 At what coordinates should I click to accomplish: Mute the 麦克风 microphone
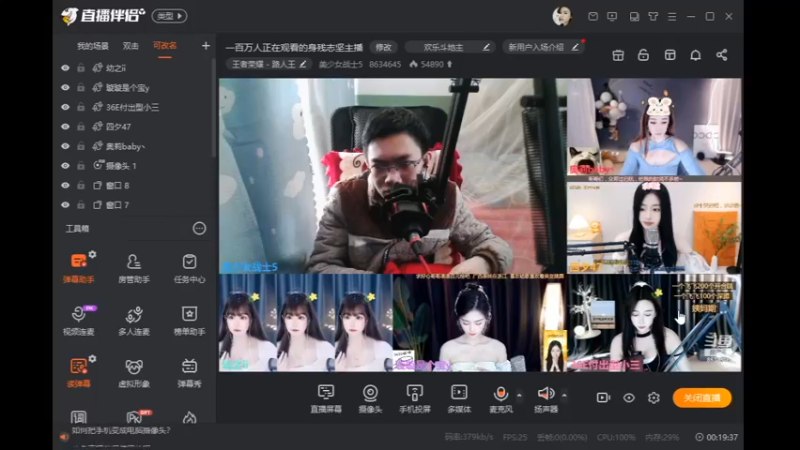(501, 398)
